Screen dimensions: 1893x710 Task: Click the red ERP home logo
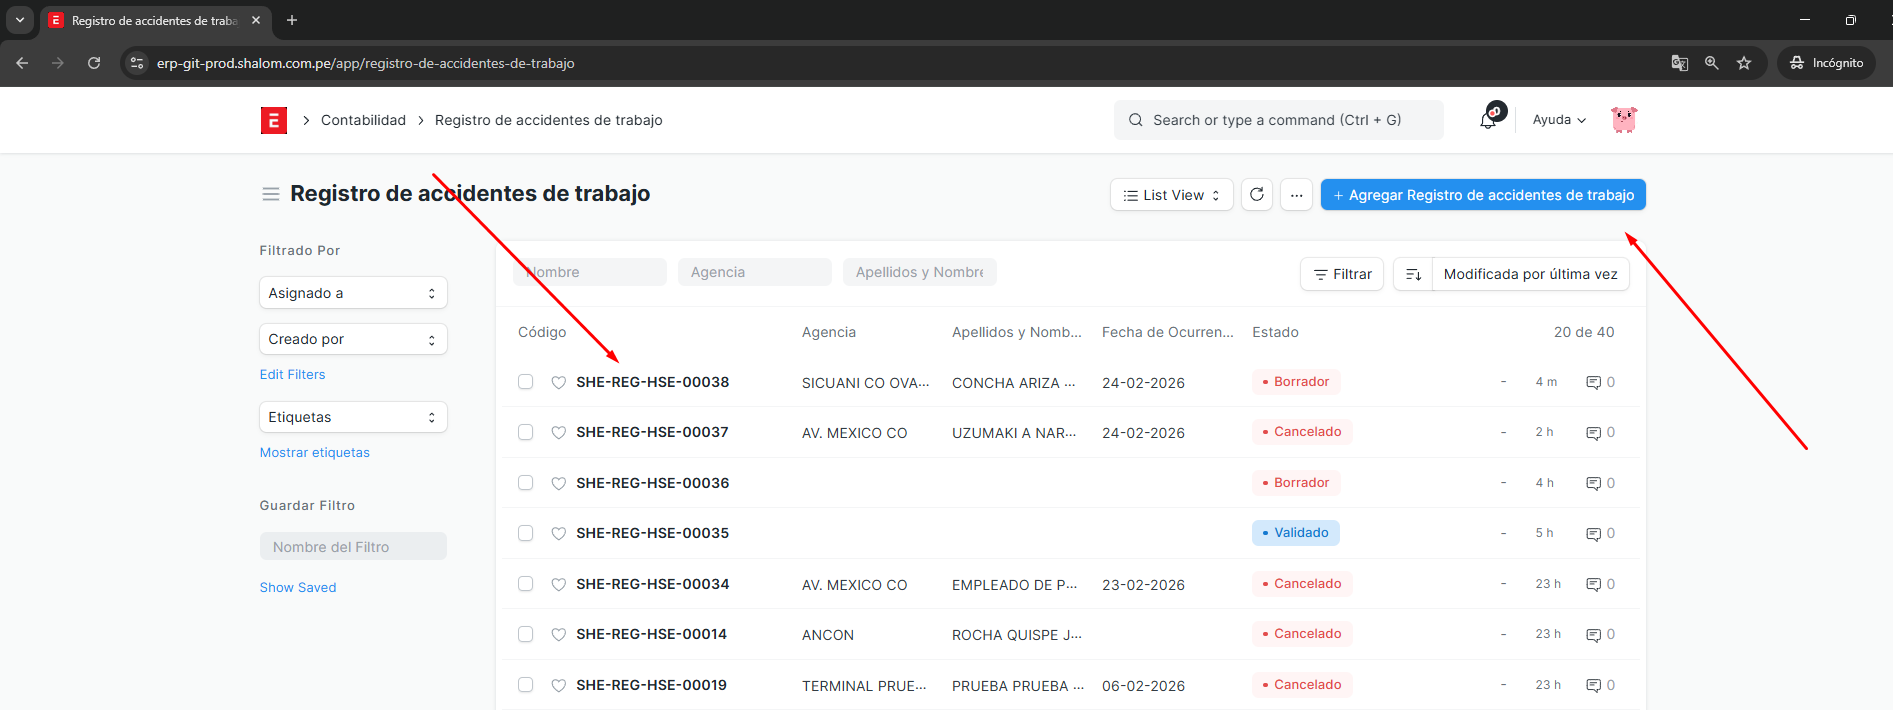tap(273, 120)
